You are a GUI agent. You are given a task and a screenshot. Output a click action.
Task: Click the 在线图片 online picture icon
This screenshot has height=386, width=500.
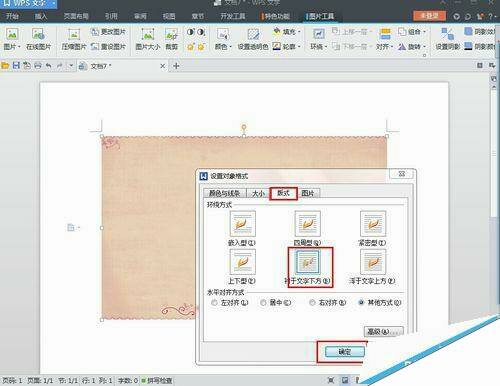pyautogui.click(x=38, y=34)
